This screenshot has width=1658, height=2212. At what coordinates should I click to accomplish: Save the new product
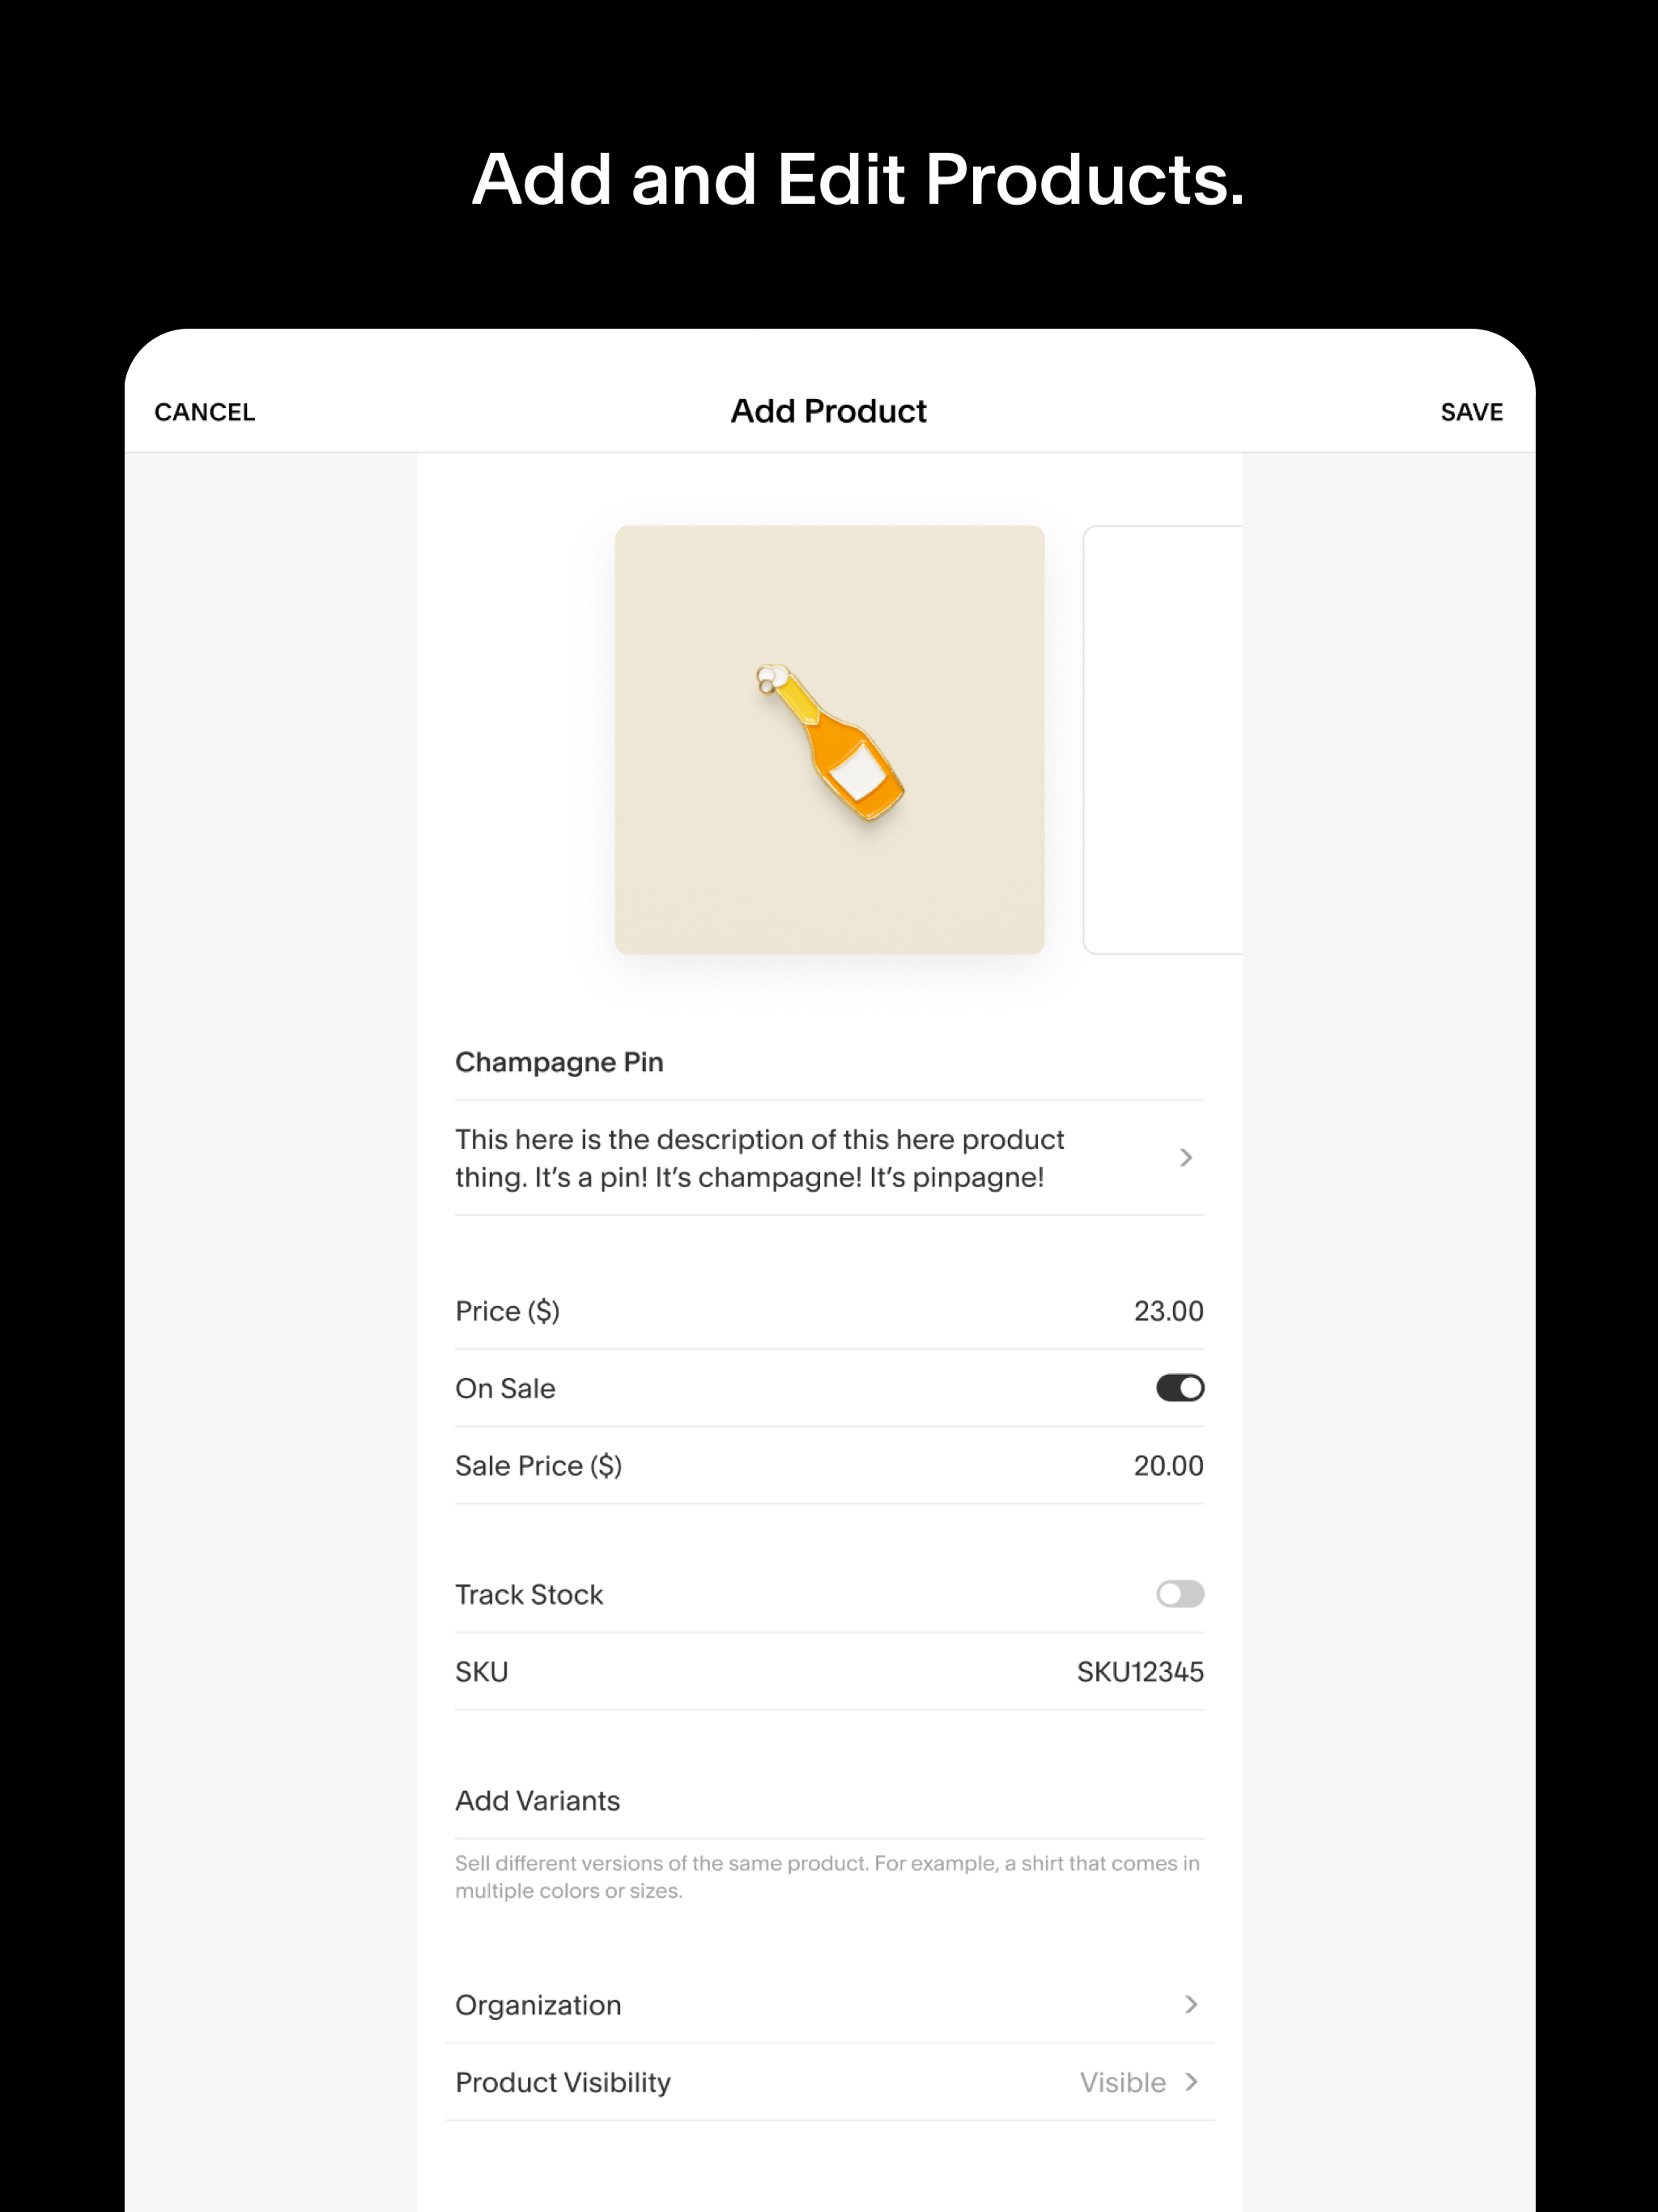[x=1471, y=412]
